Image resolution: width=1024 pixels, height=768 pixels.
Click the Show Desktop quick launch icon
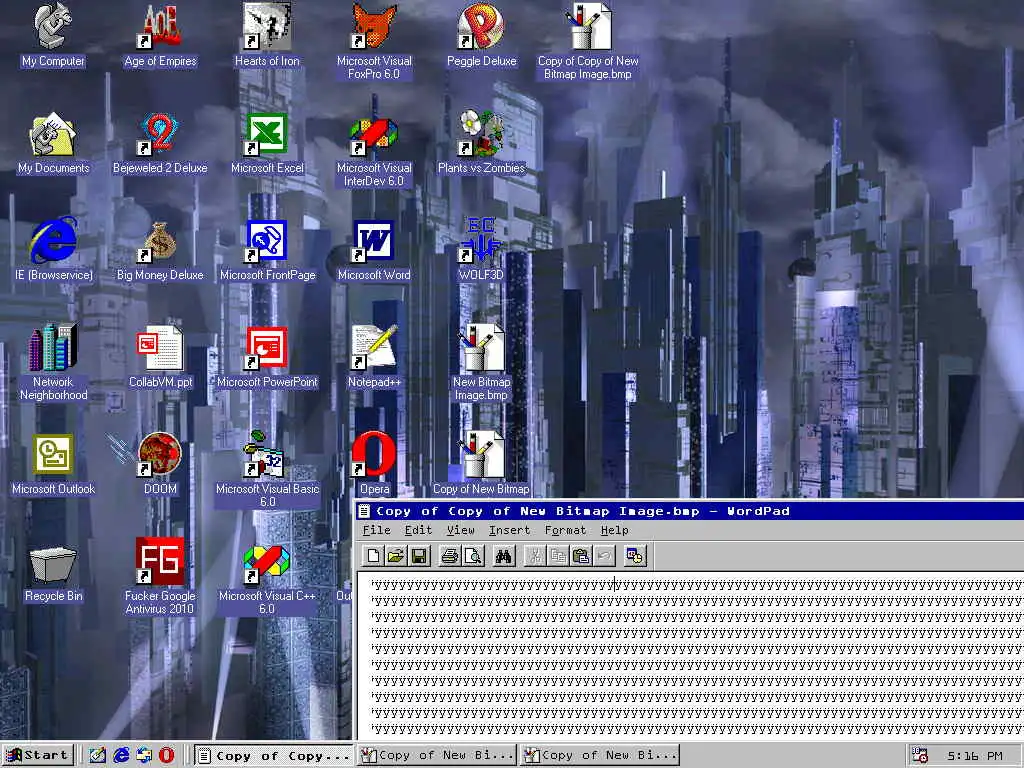(98, 756)
